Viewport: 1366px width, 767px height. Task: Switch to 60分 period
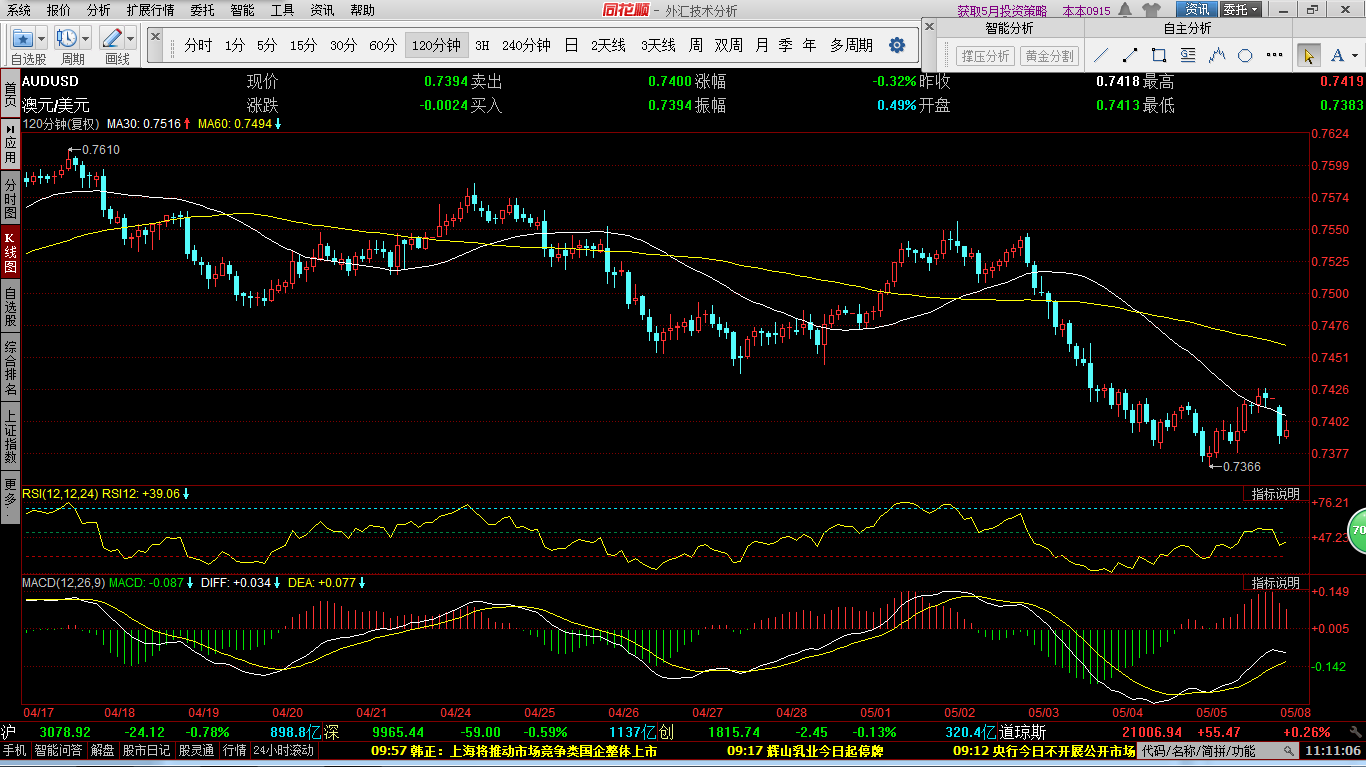383,45
